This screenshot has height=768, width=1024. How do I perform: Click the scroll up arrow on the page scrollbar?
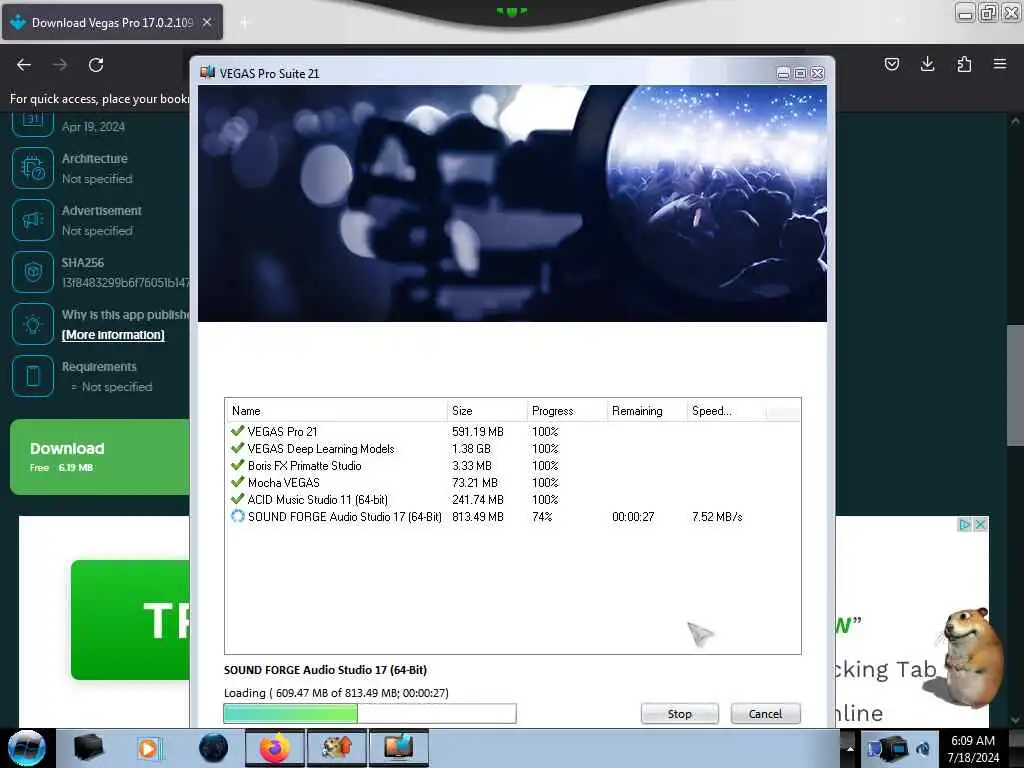(x=1015, y=121)
